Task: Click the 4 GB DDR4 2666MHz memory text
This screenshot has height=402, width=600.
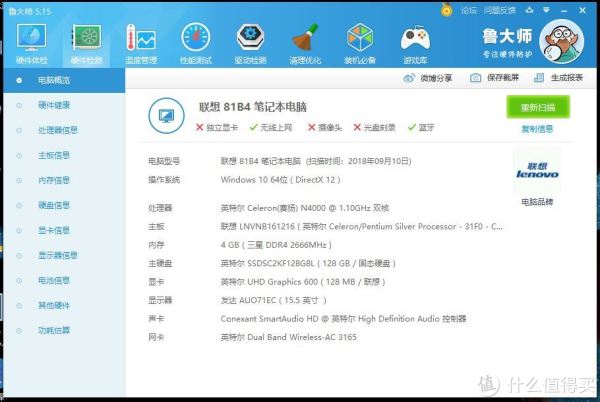Action: [x=276, y=245]
